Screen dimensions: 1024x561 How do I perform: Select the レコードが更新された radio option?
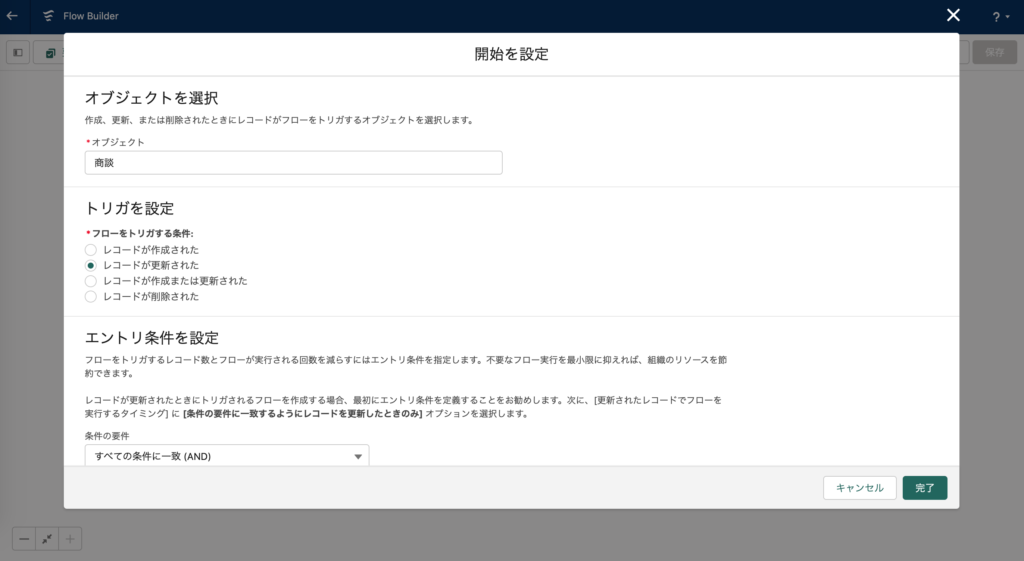(x=91, y=265)
